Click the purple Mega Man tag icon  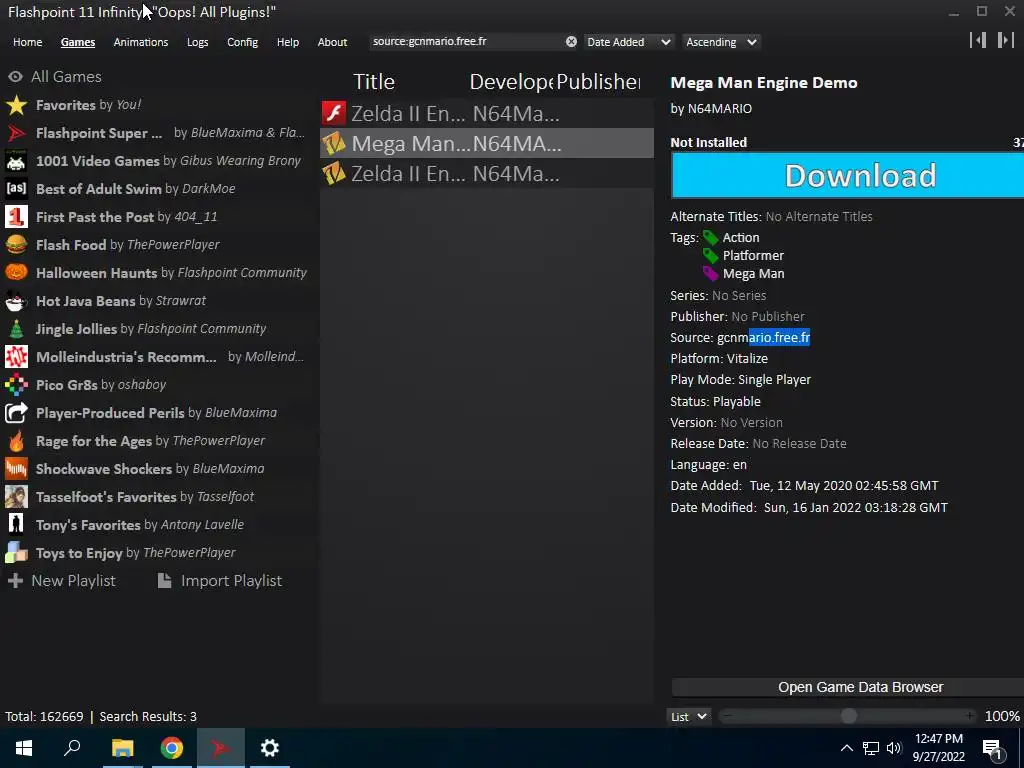click(711, 274)
